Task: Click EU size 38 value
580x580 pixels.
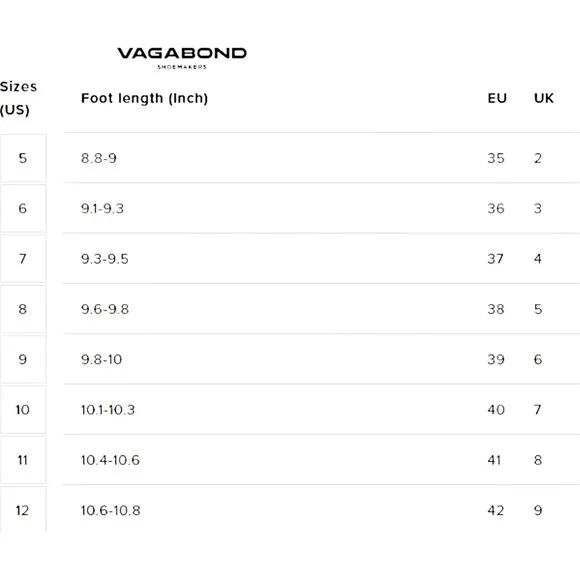Action: point(496,309)
